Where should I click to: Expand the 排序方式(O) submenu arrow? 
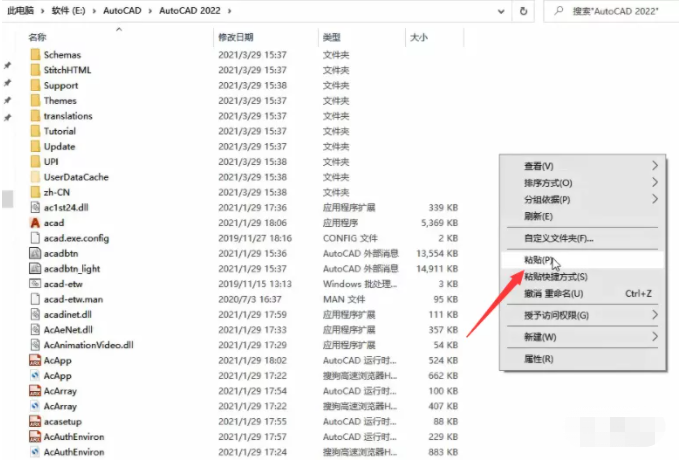coord(655,182)
